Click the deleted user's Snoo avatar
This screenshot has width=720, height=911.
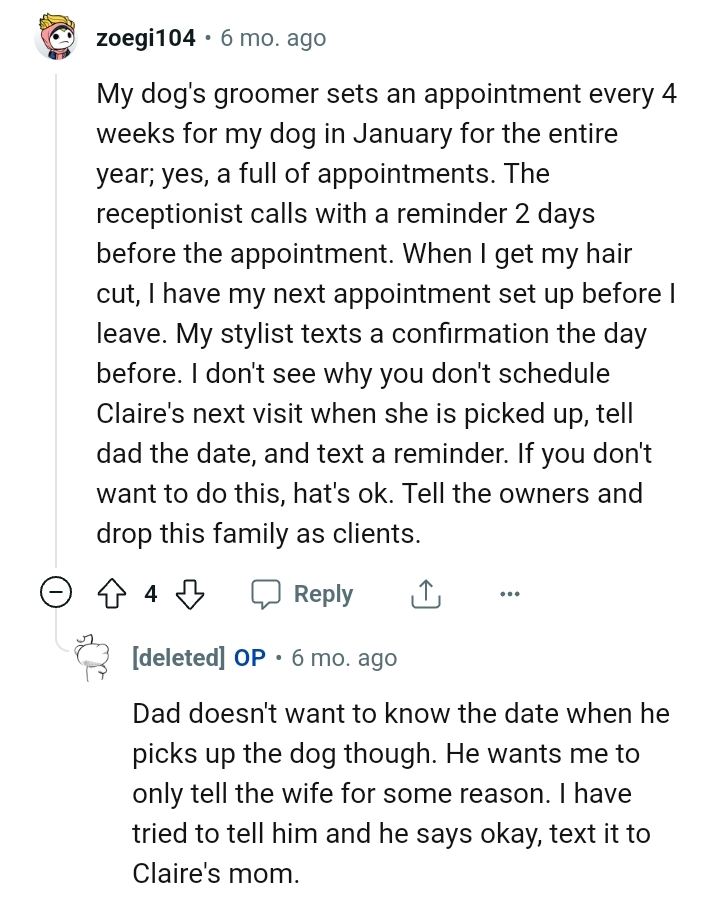(x=92, y=657)
